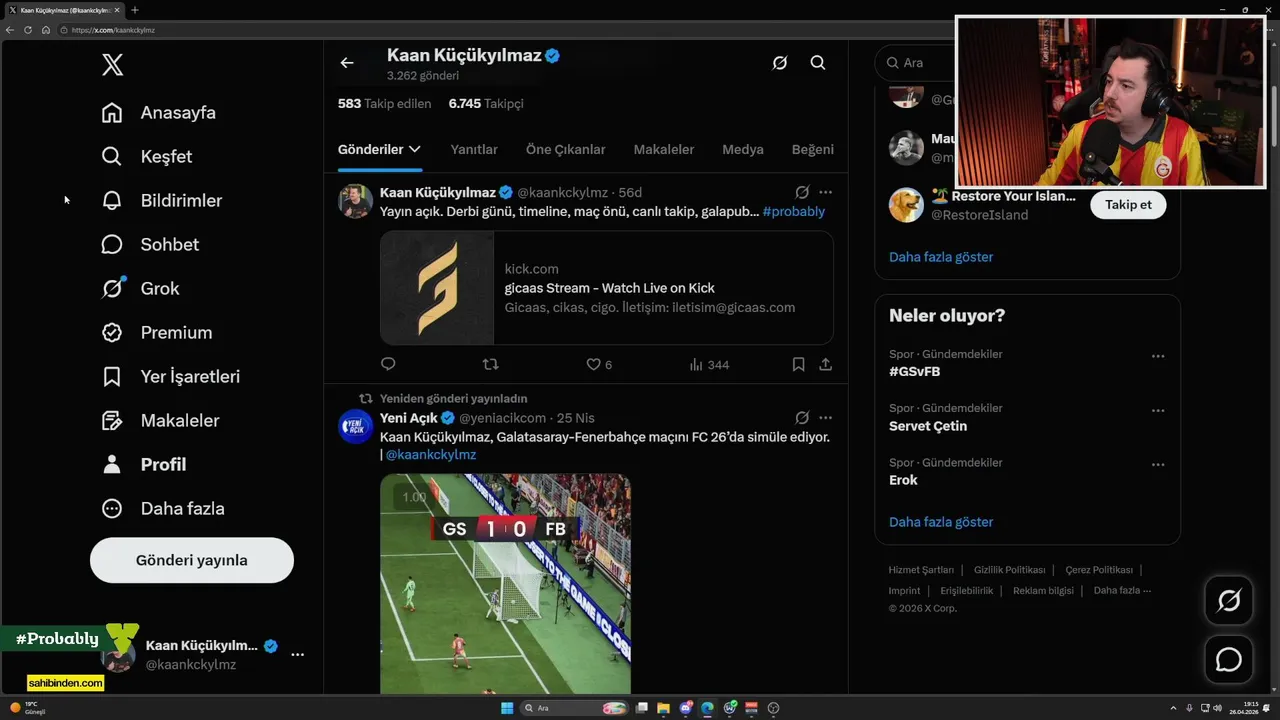Click the Ara search field on X
Screen dimensions: 1280x720
tap(915, 63)
